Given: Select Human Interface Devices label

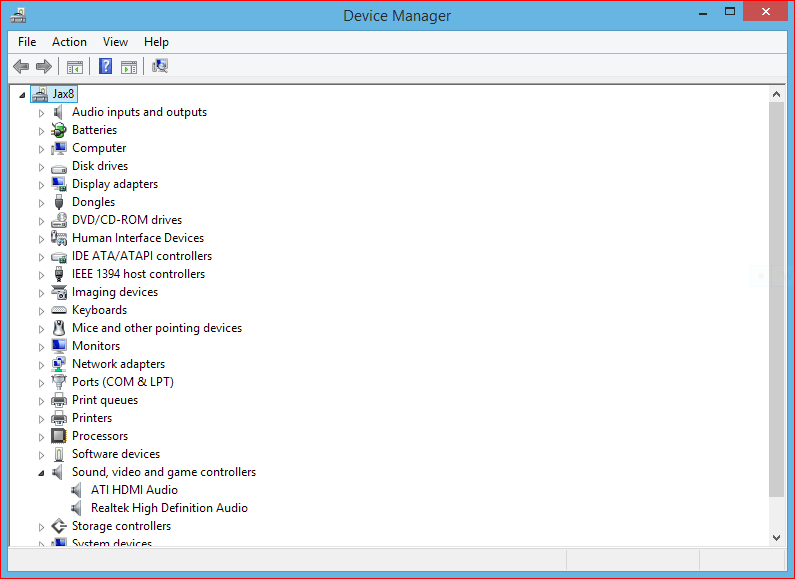Looking at the screenshot, I should (138, 238).
